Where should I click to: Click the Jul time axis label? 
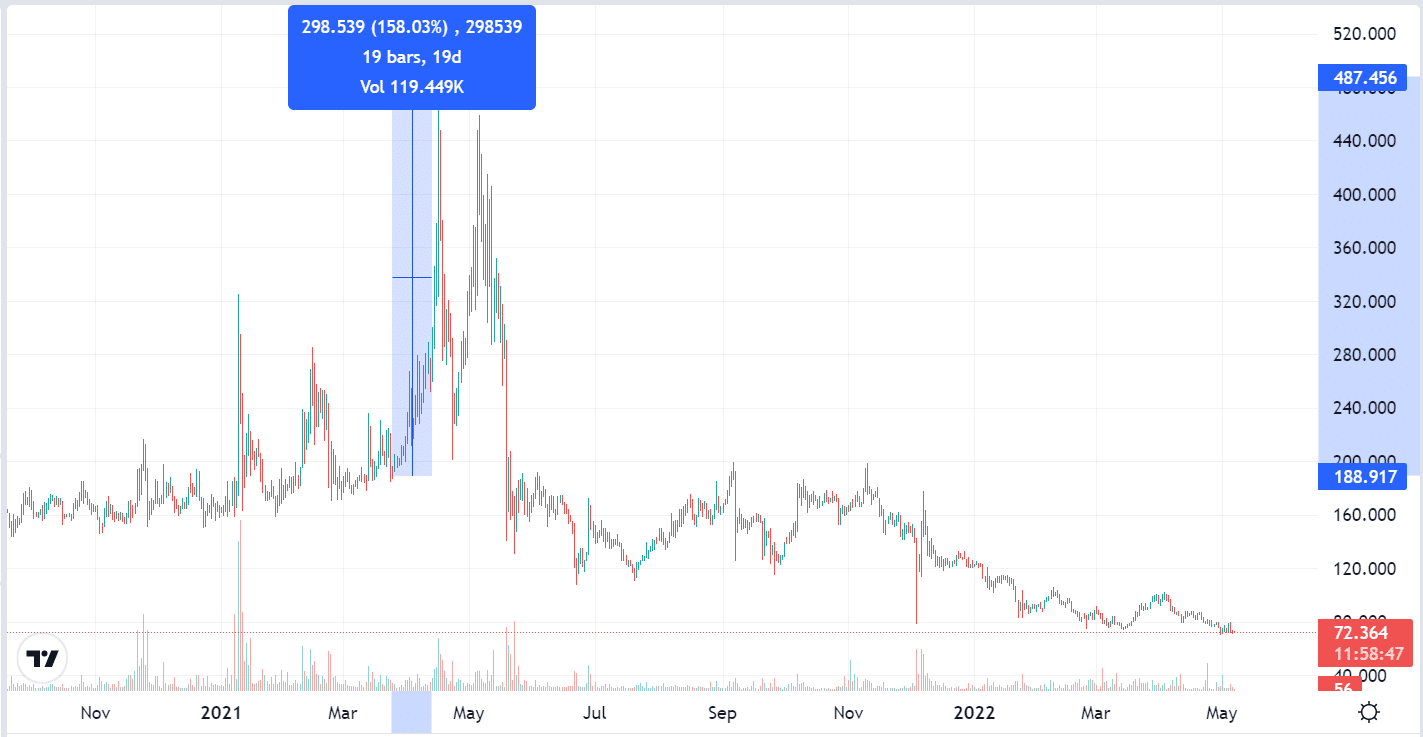(595, 713)
